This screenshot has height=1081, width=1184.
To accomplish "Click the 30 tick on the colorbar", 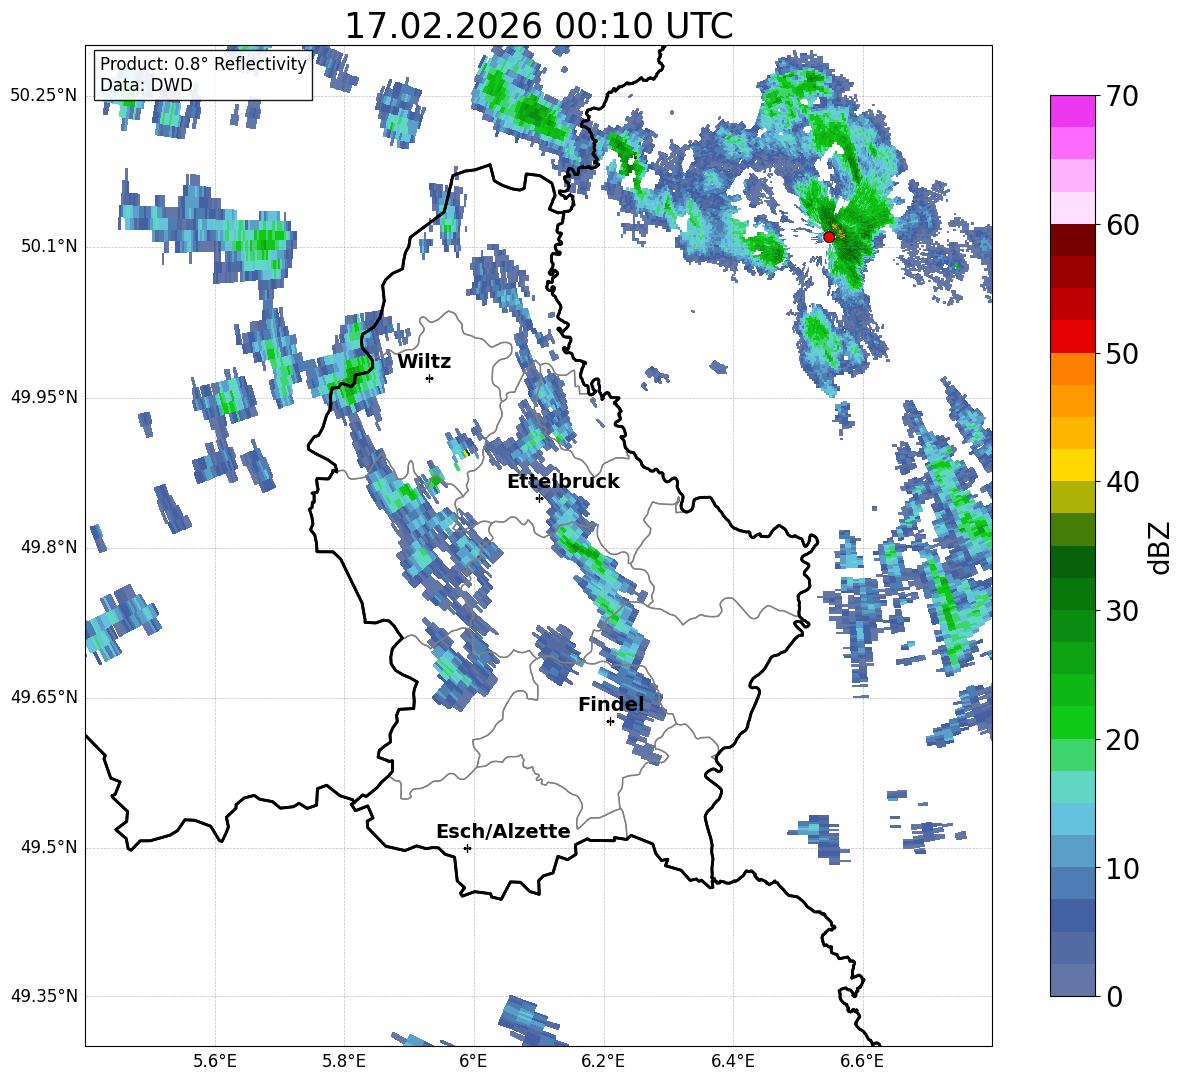I will pyautogui.click(x=1121, y=610).
